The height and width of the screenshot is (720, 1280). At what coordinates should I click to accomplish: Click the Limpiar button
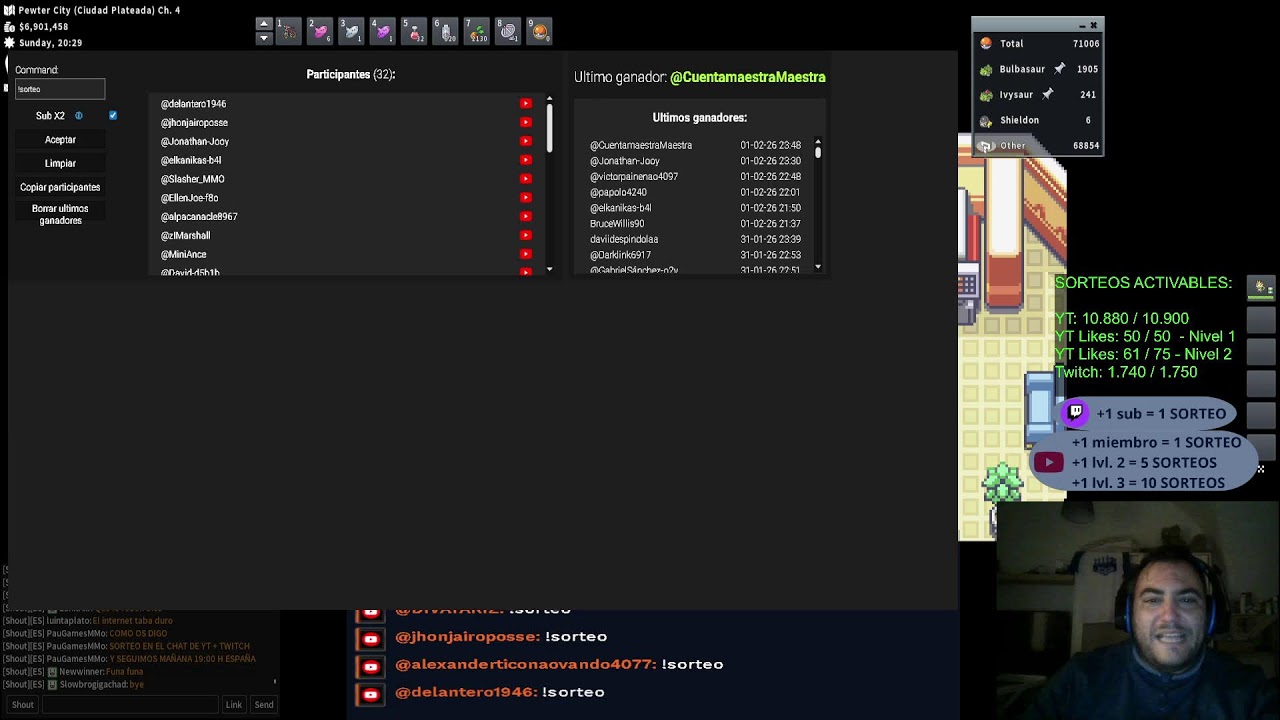(60, 163)
